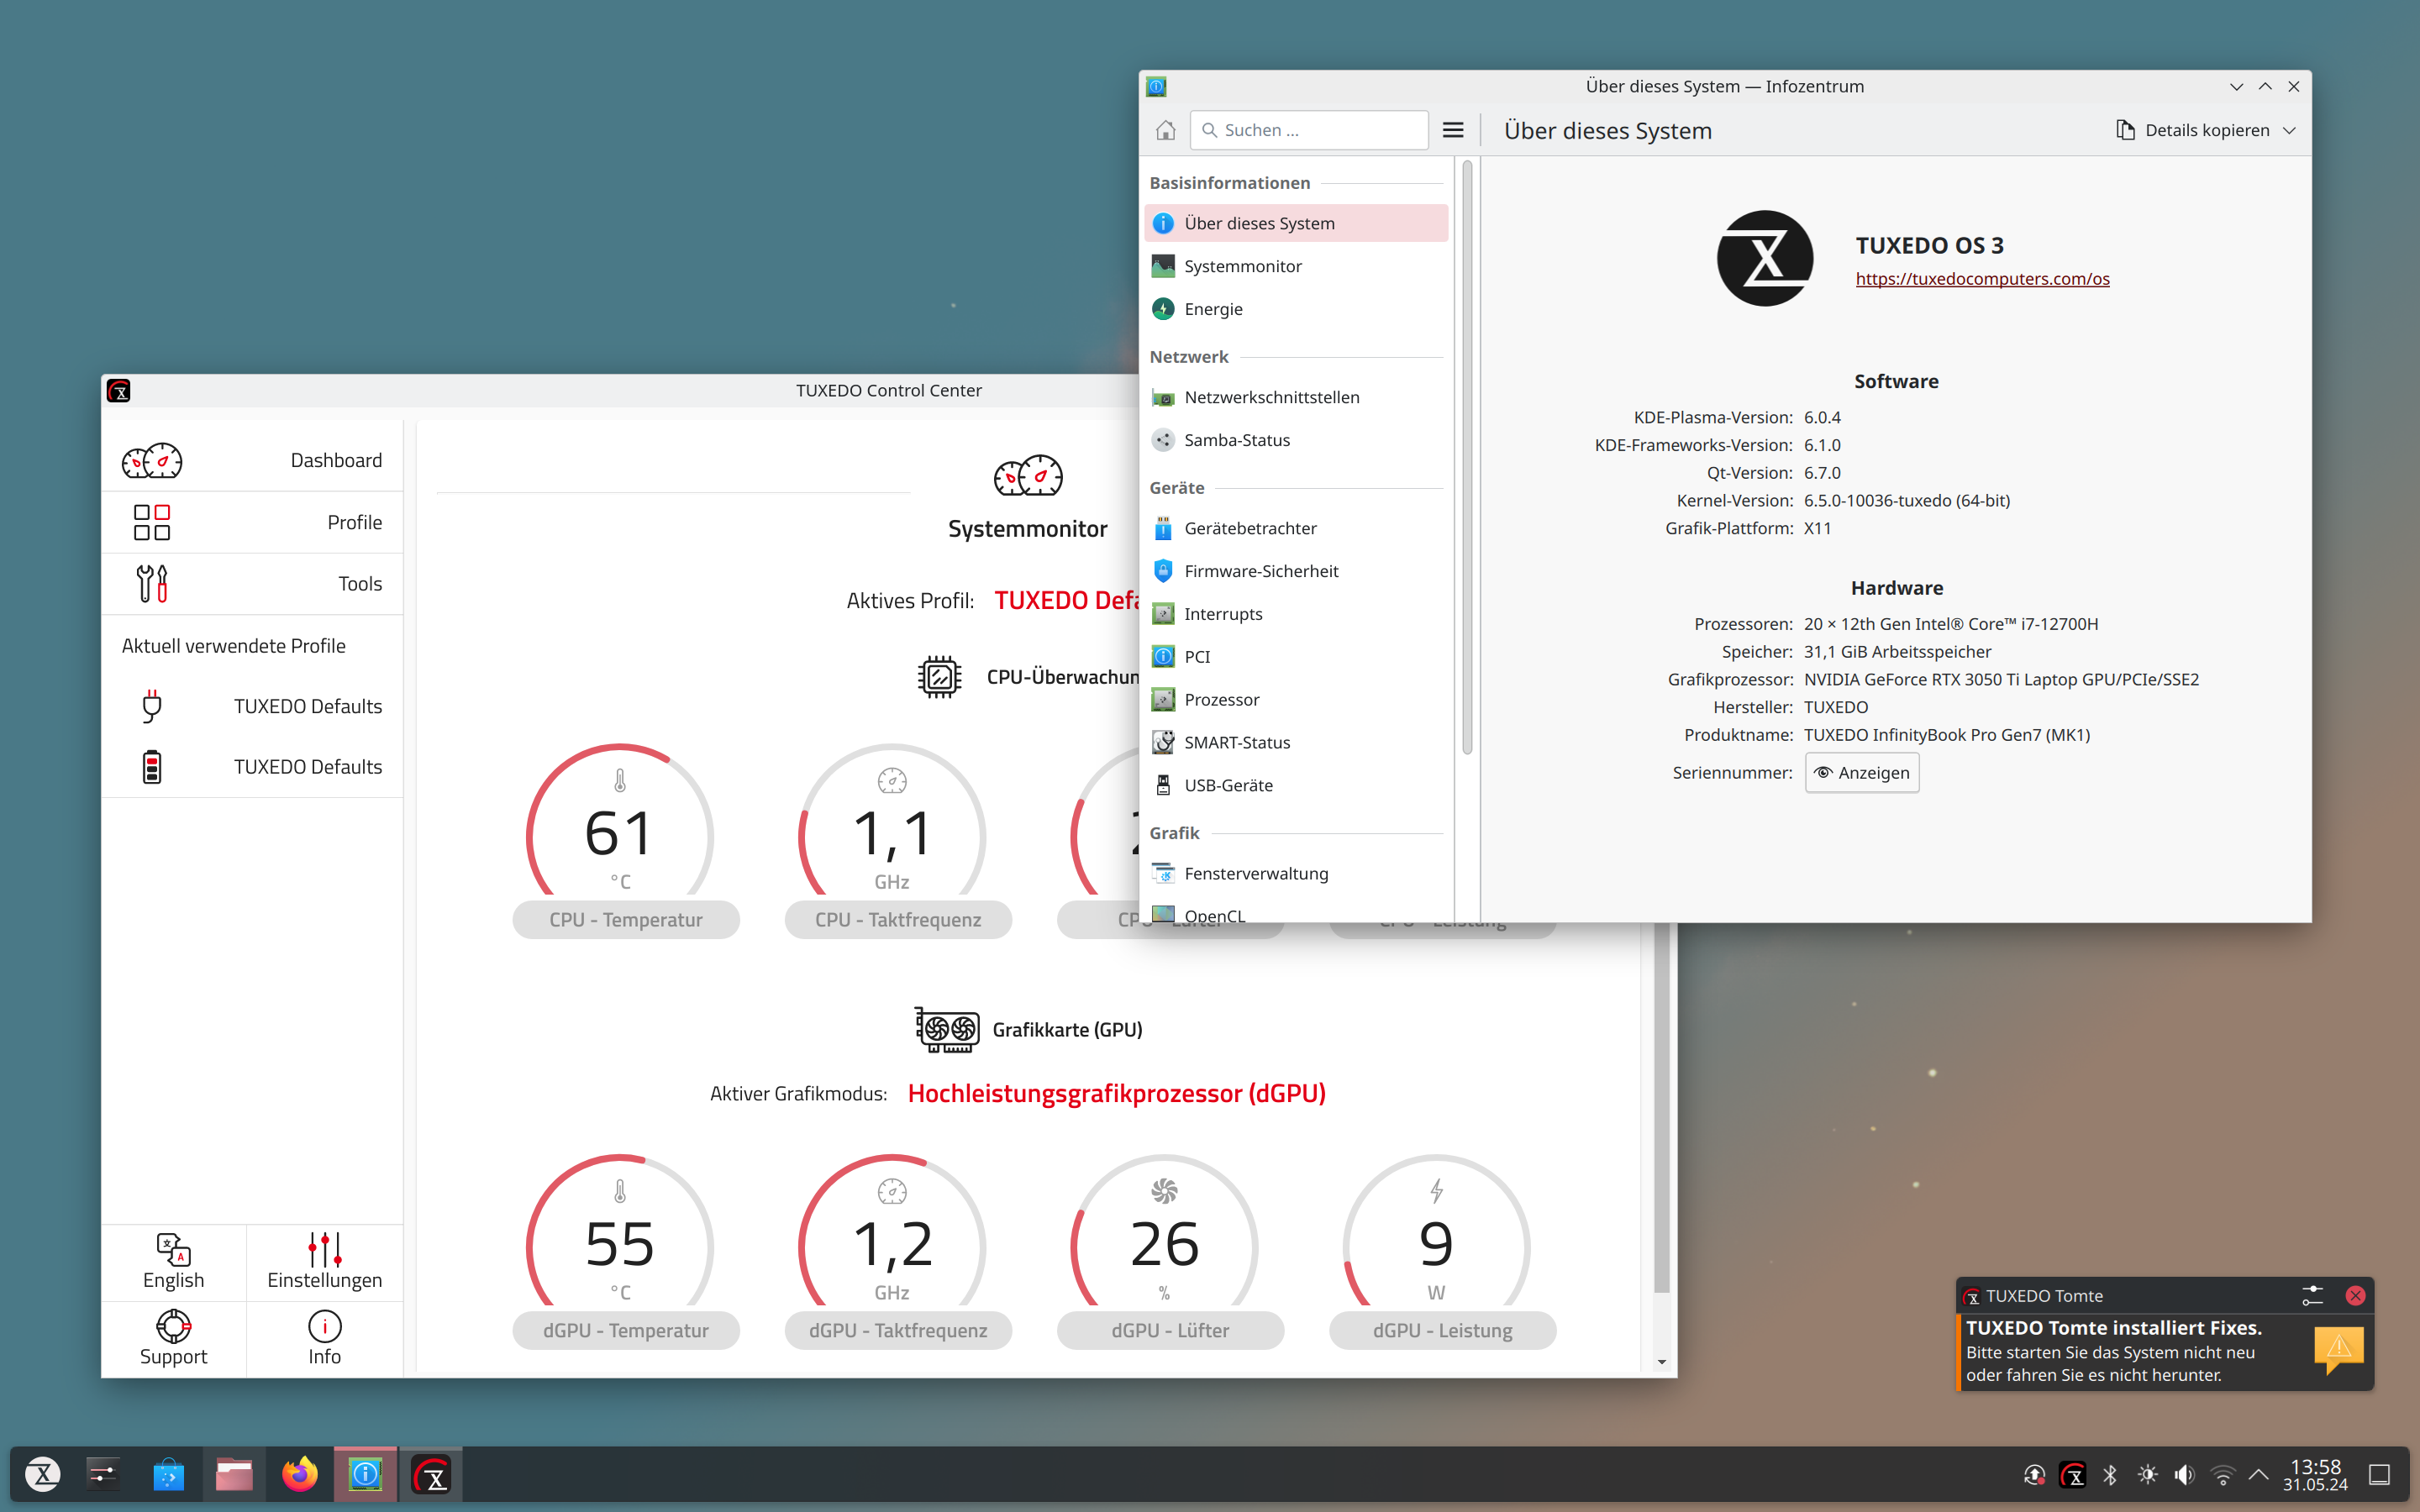Image resolution: width=2420 pixels, height=1512 pixels.
Task: Go to Infozentrum home via house icon
Action: tap(1165, 130)
